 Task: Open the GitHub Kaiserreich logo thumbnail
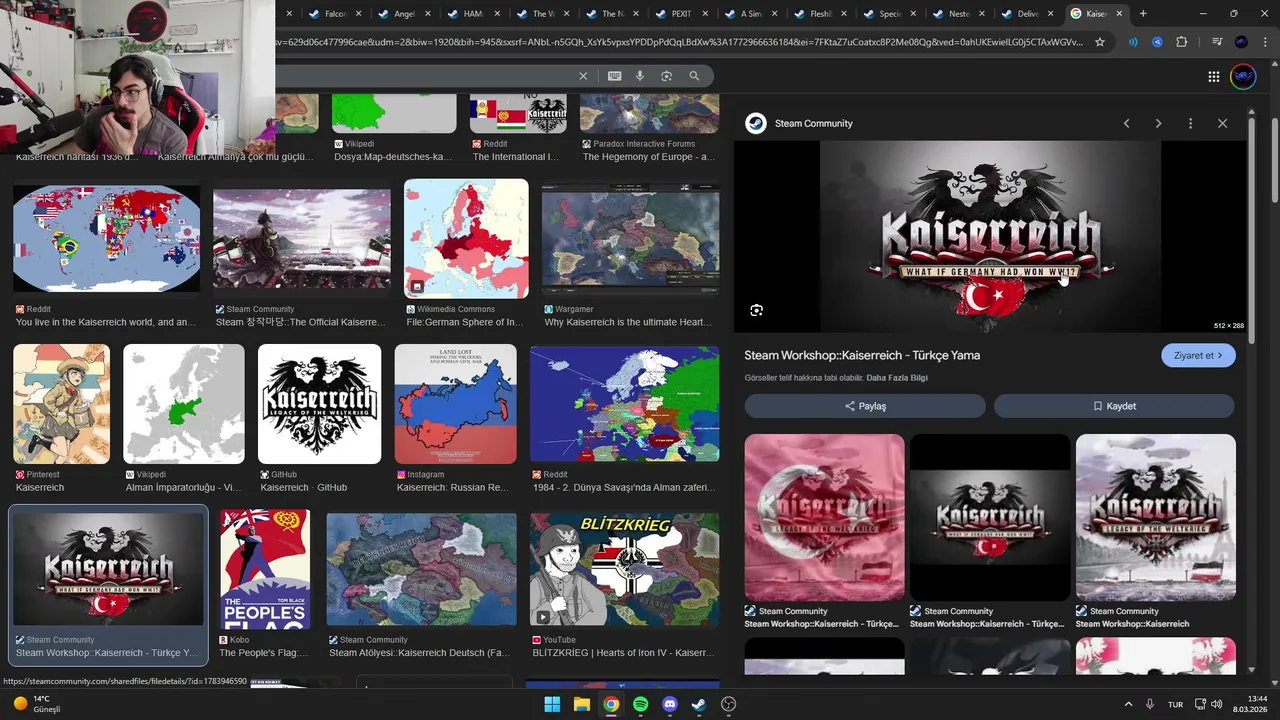pyautogui.click(x=319, y=404)
